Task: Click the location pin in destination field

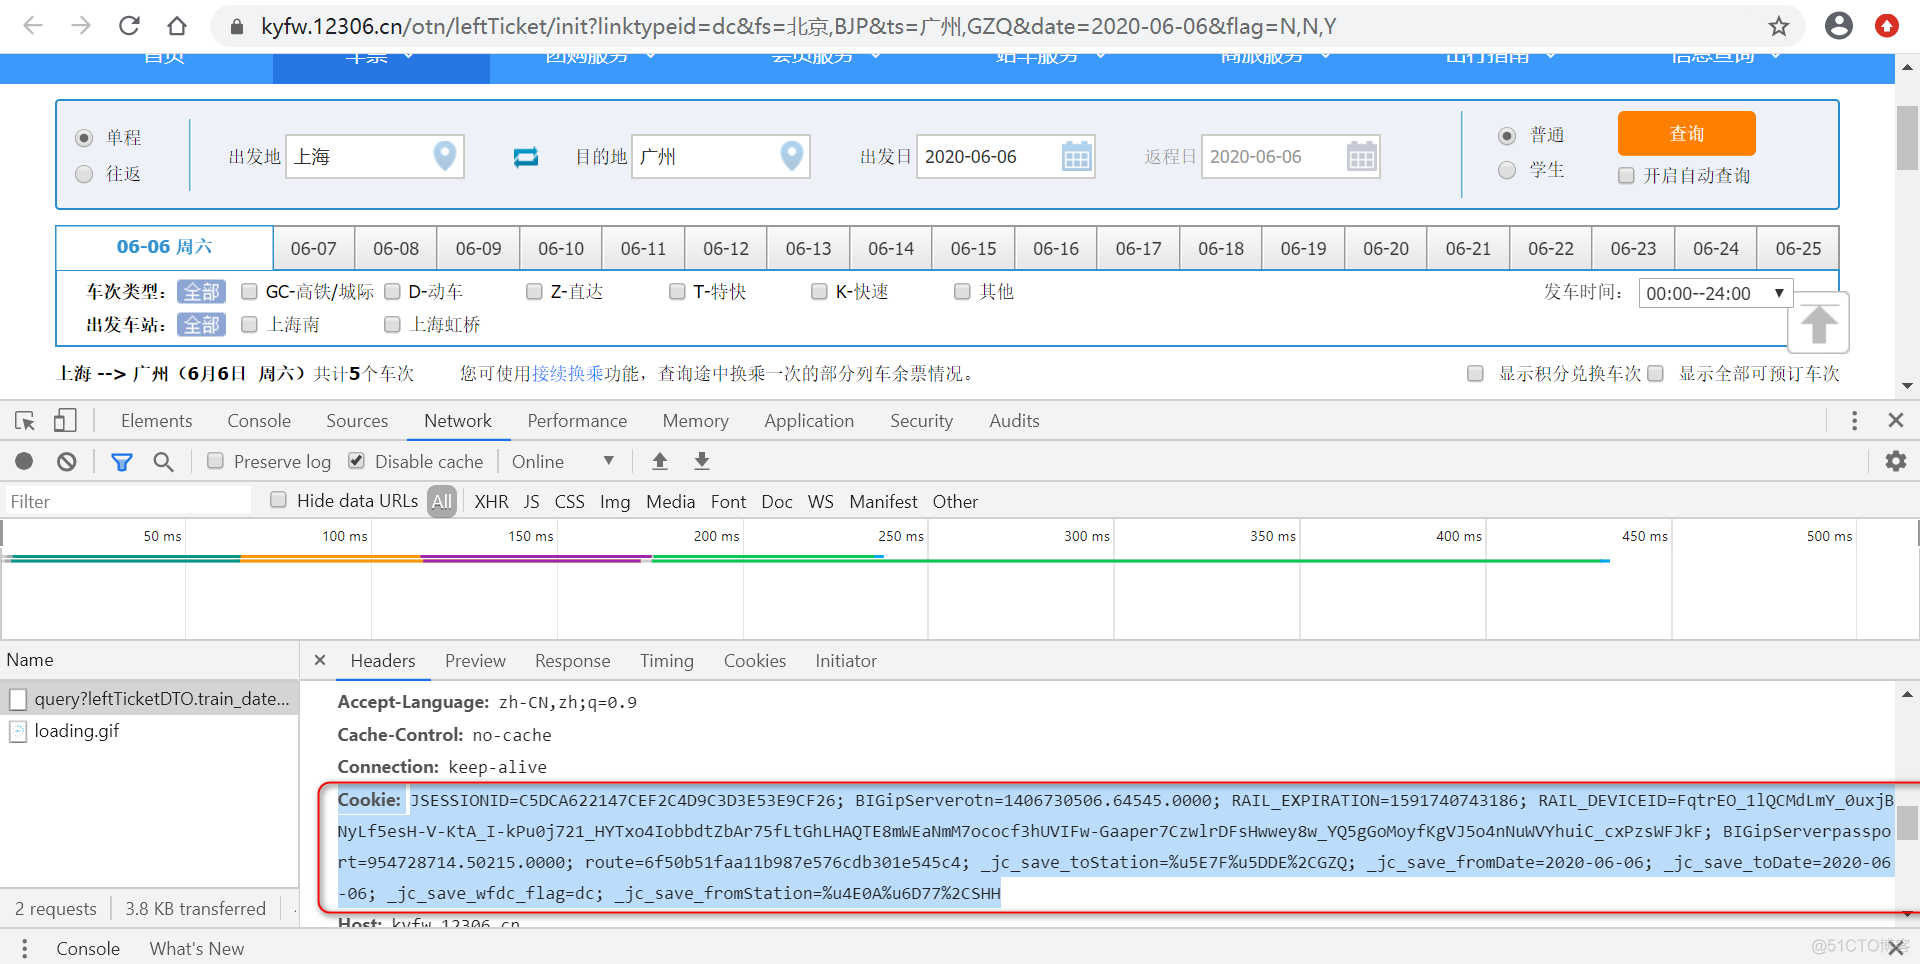Action: point(791,156)
